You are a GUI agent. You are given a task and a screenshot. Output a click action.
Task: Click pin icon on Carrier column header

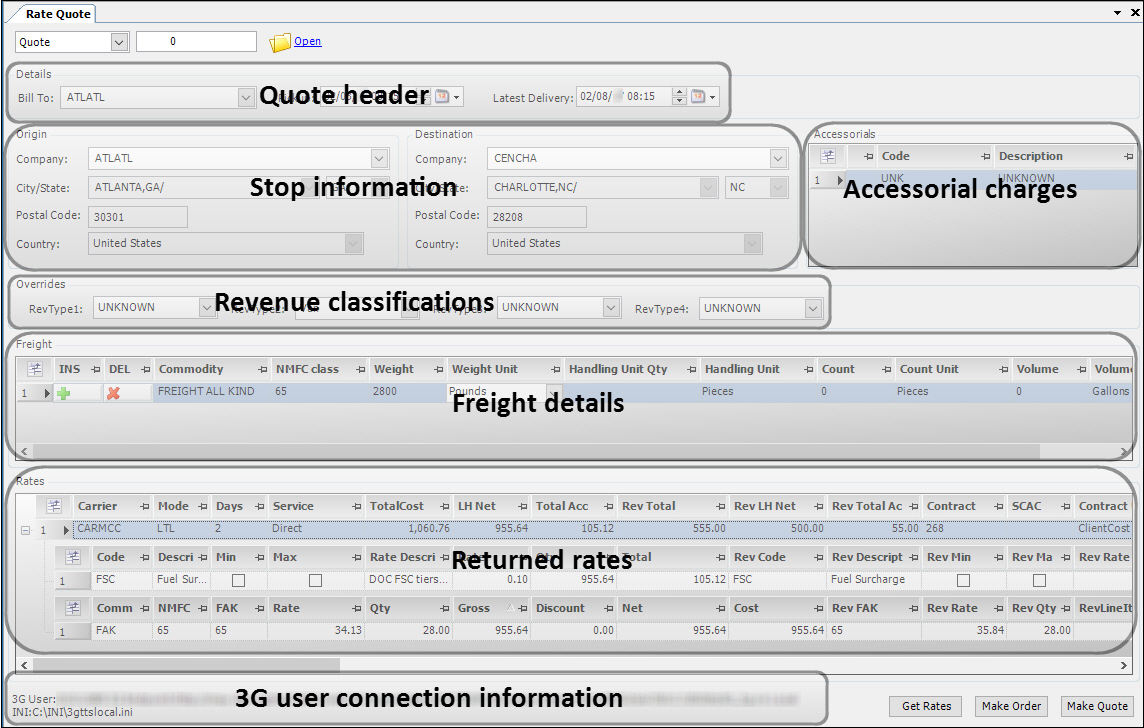[x=144, y=507]
